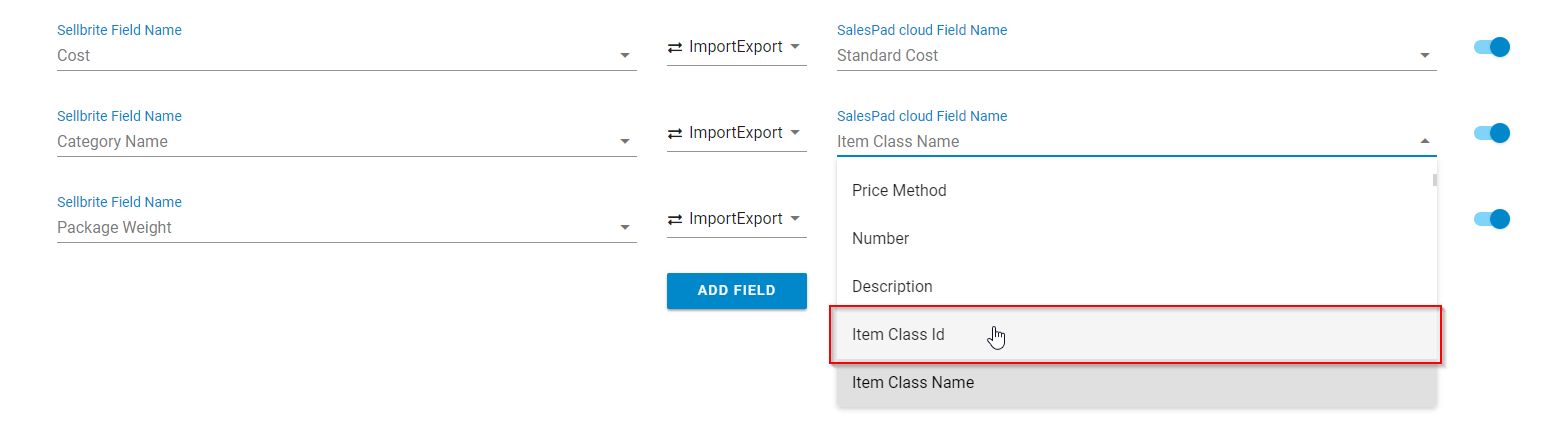Image resolution: width=1553 pixels, height=445 pixels.
Task: Click the swap arrows icon in Category Name row
Action: point(675,133)
